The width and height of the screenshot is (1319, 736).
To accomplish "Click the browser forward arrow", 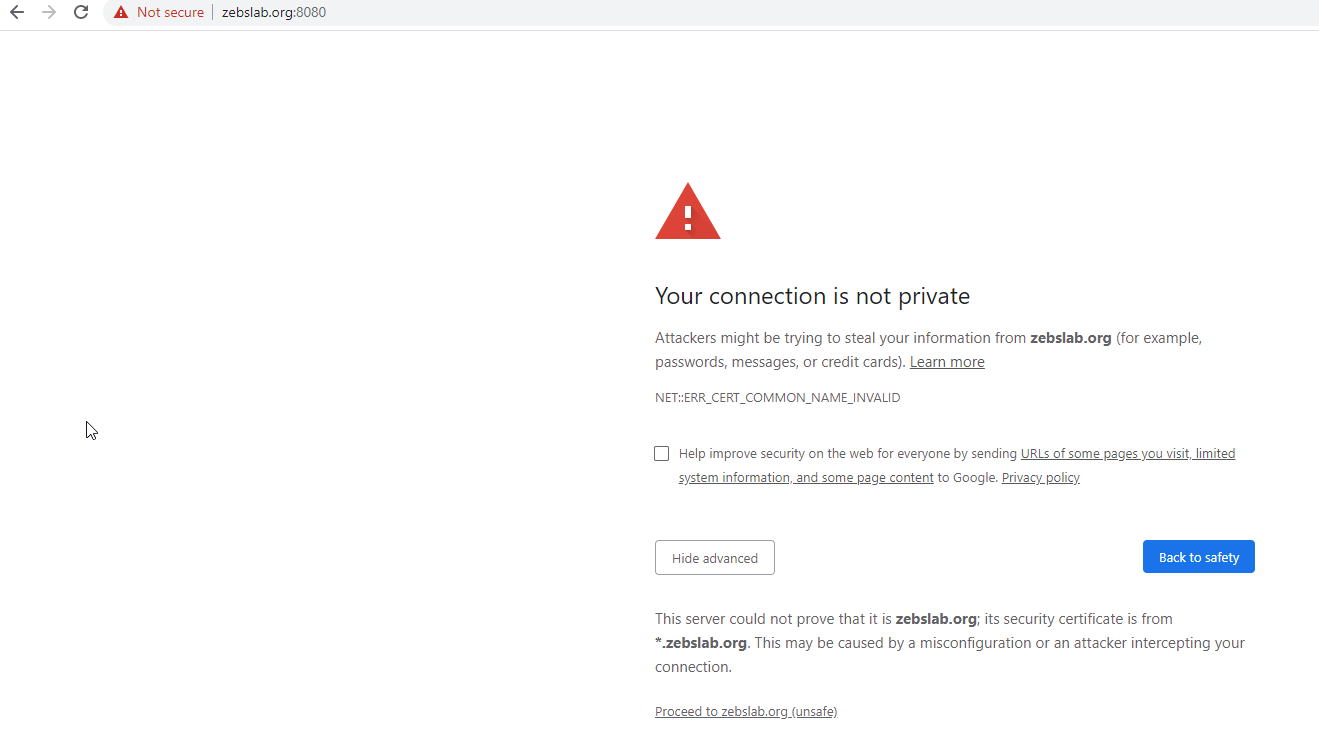I will click(x=49, y=12).
